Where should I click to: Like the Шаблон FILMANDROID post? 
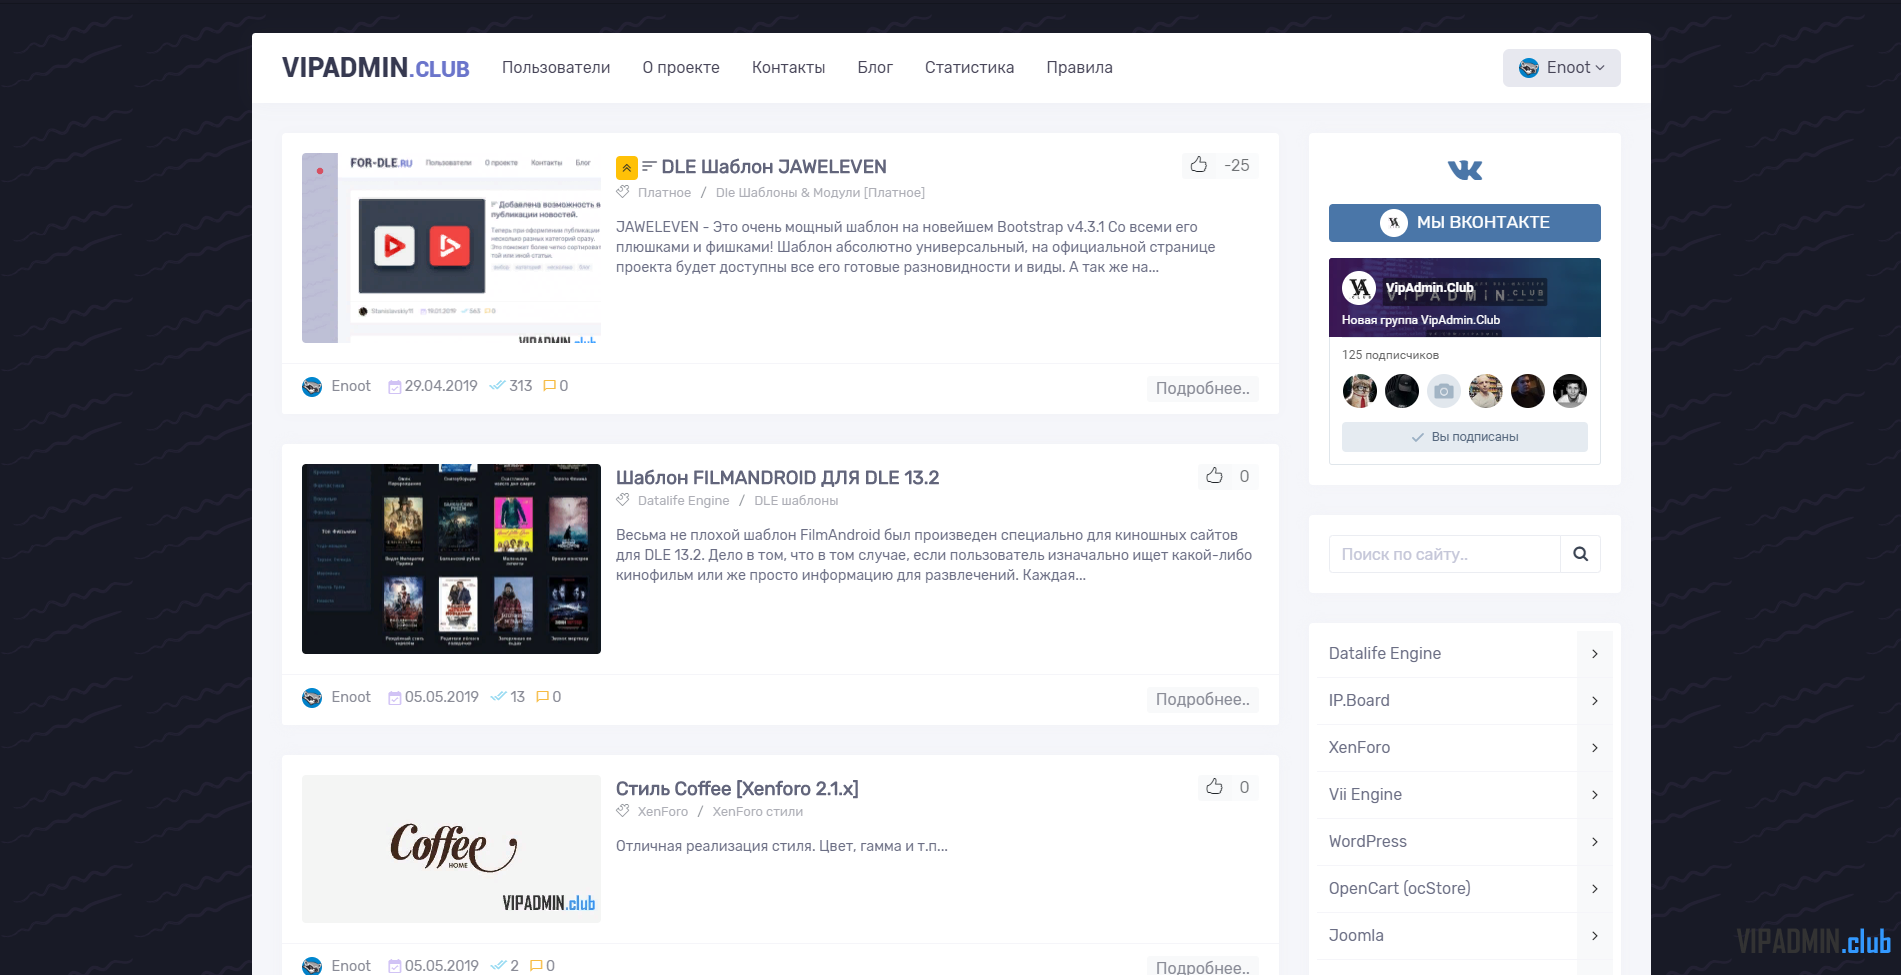pos(1214,476)
